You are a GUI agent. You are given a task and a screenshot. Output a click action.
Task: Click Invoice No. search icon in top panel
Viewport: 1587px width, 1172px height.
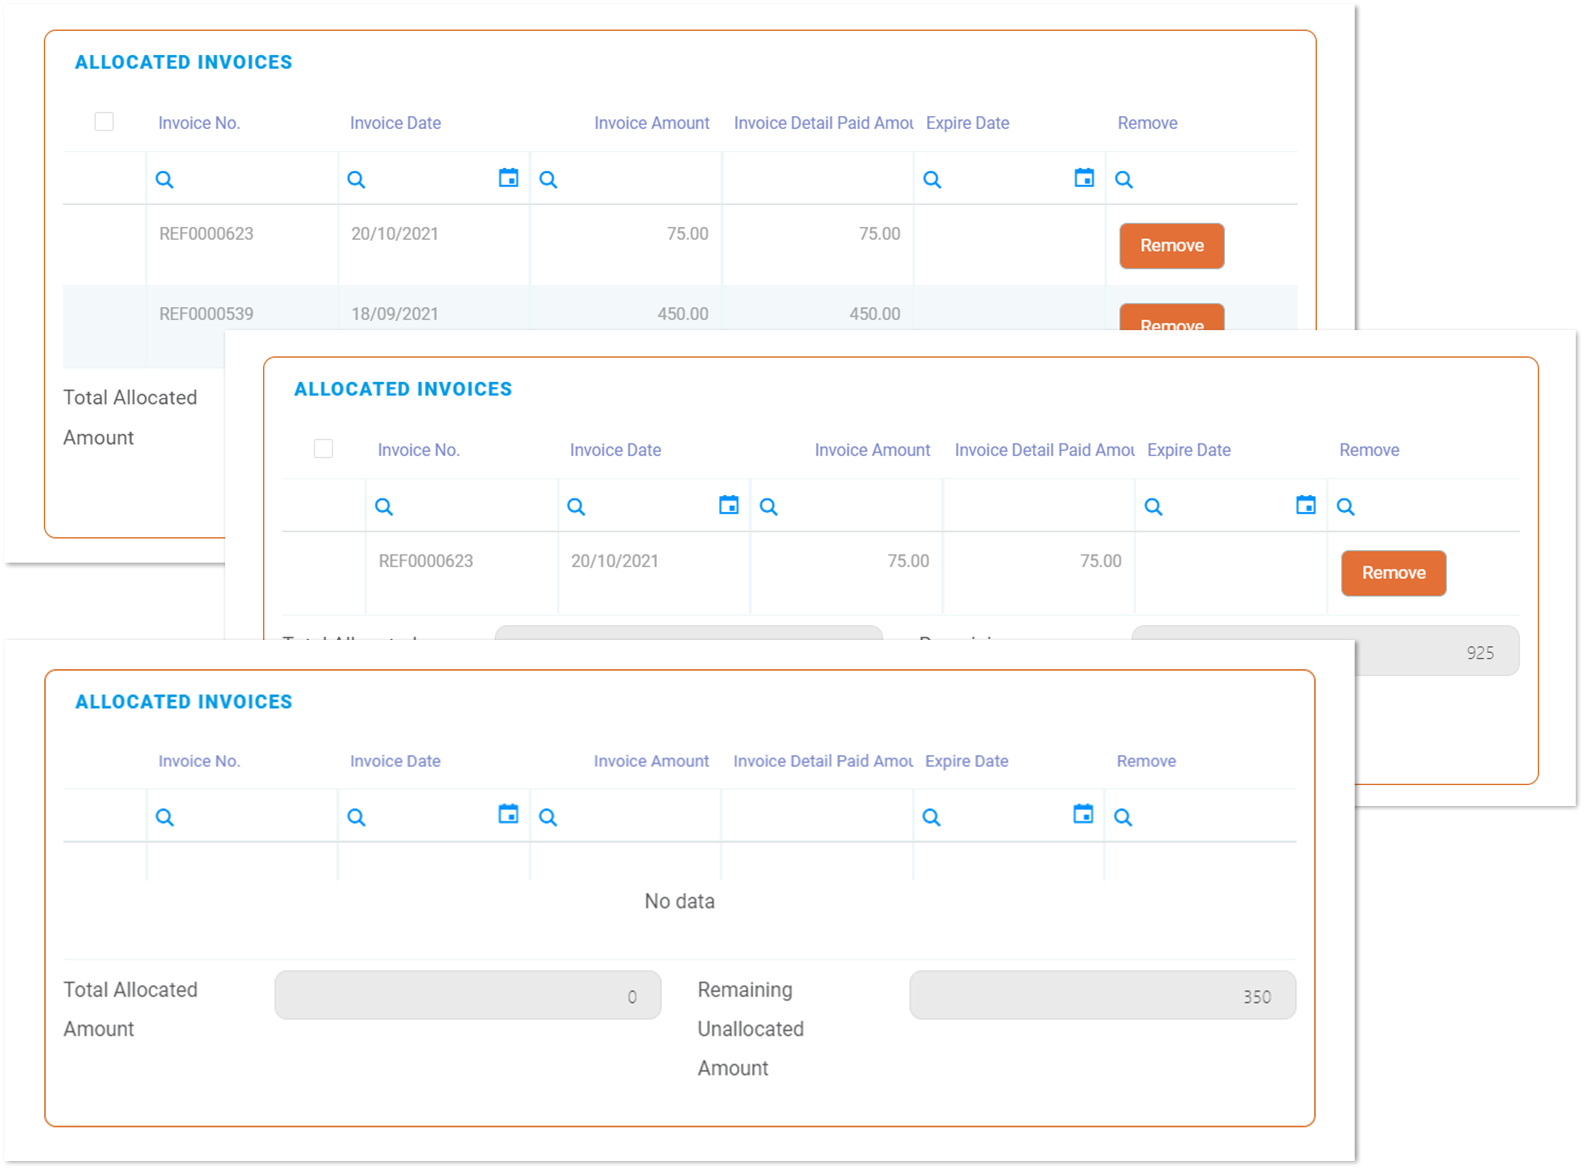(x=165, y=180)
